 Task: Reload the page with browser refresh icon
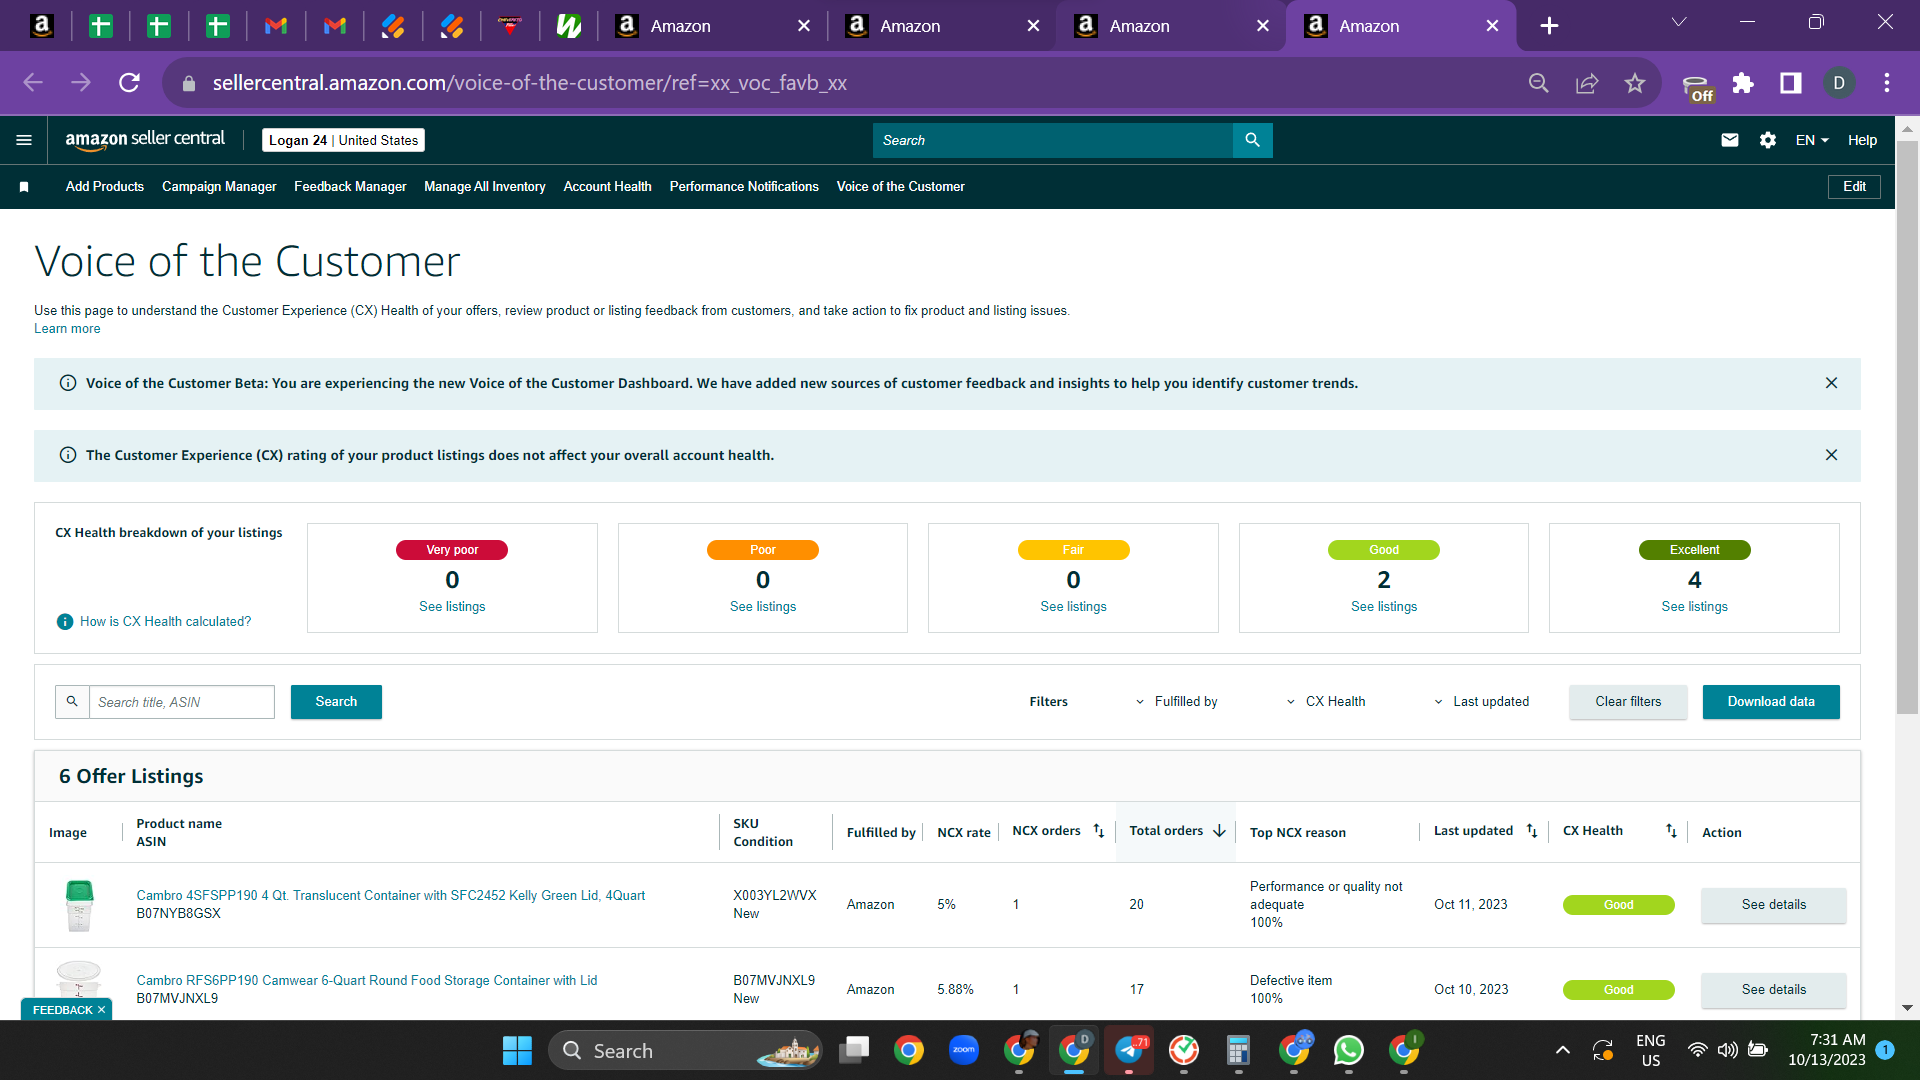129,83
